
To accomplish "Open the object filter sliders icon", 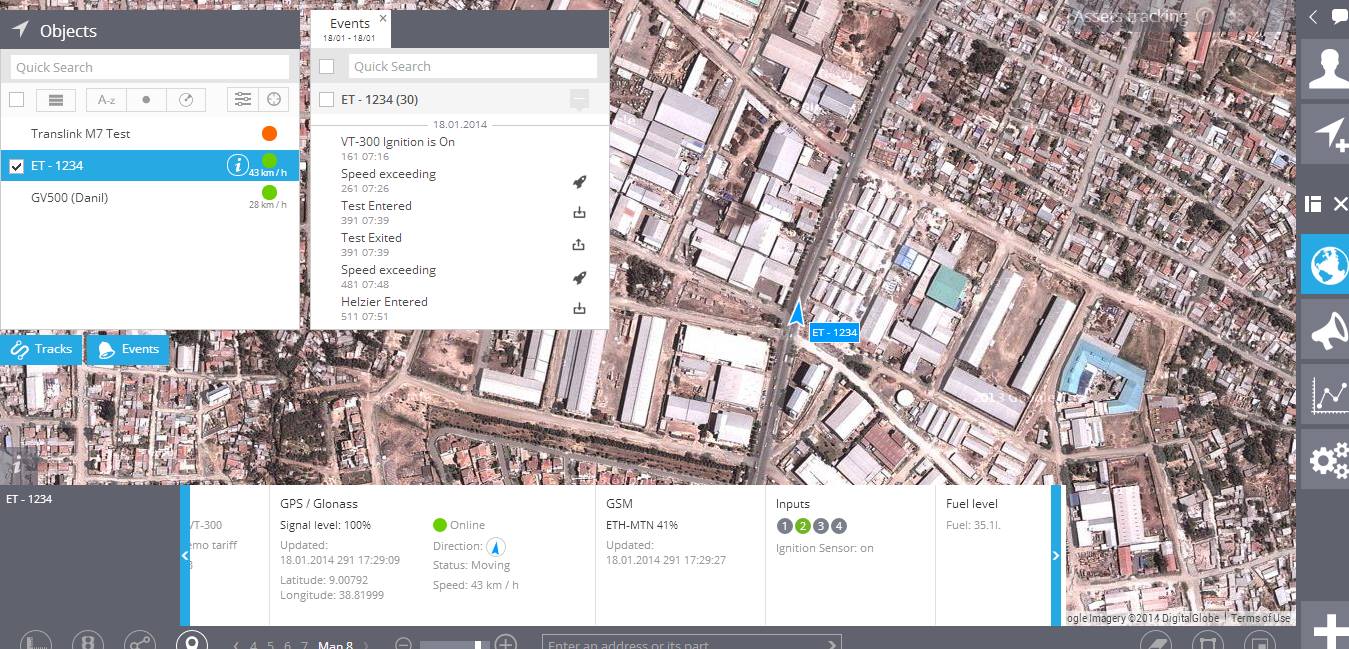I will coord(242,99).
